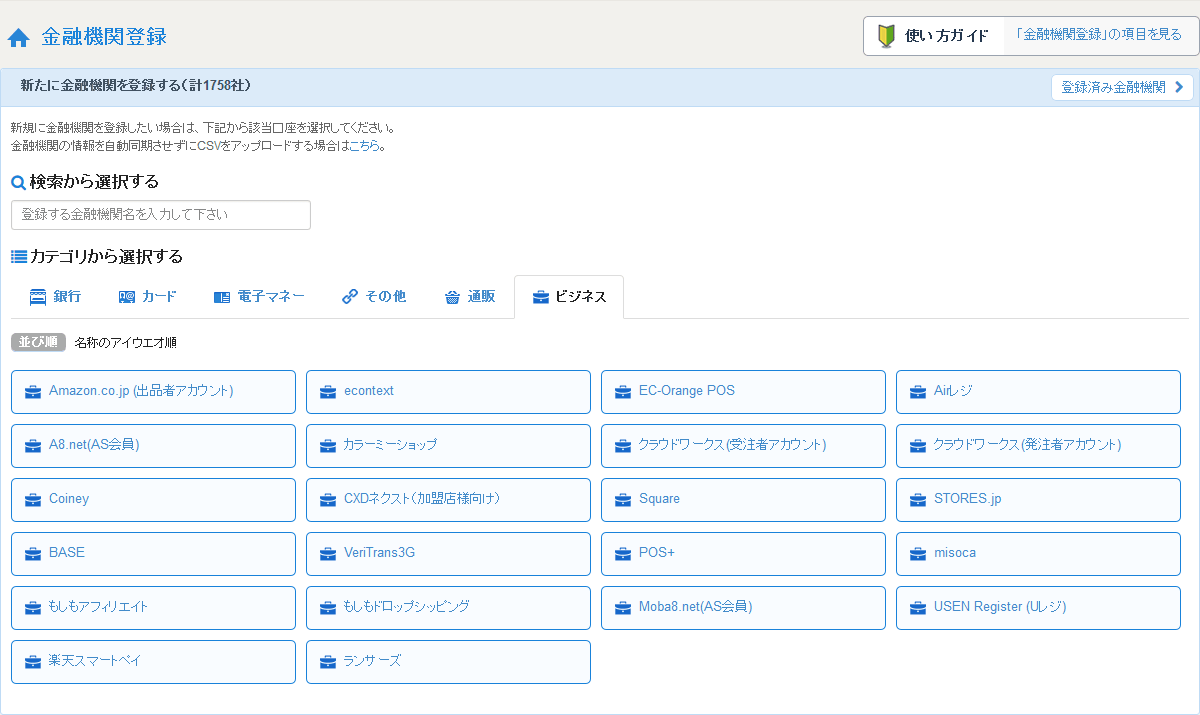Click the briefcase icon in the A8.net card
The image size is (1200, 715).
(33, 446)
